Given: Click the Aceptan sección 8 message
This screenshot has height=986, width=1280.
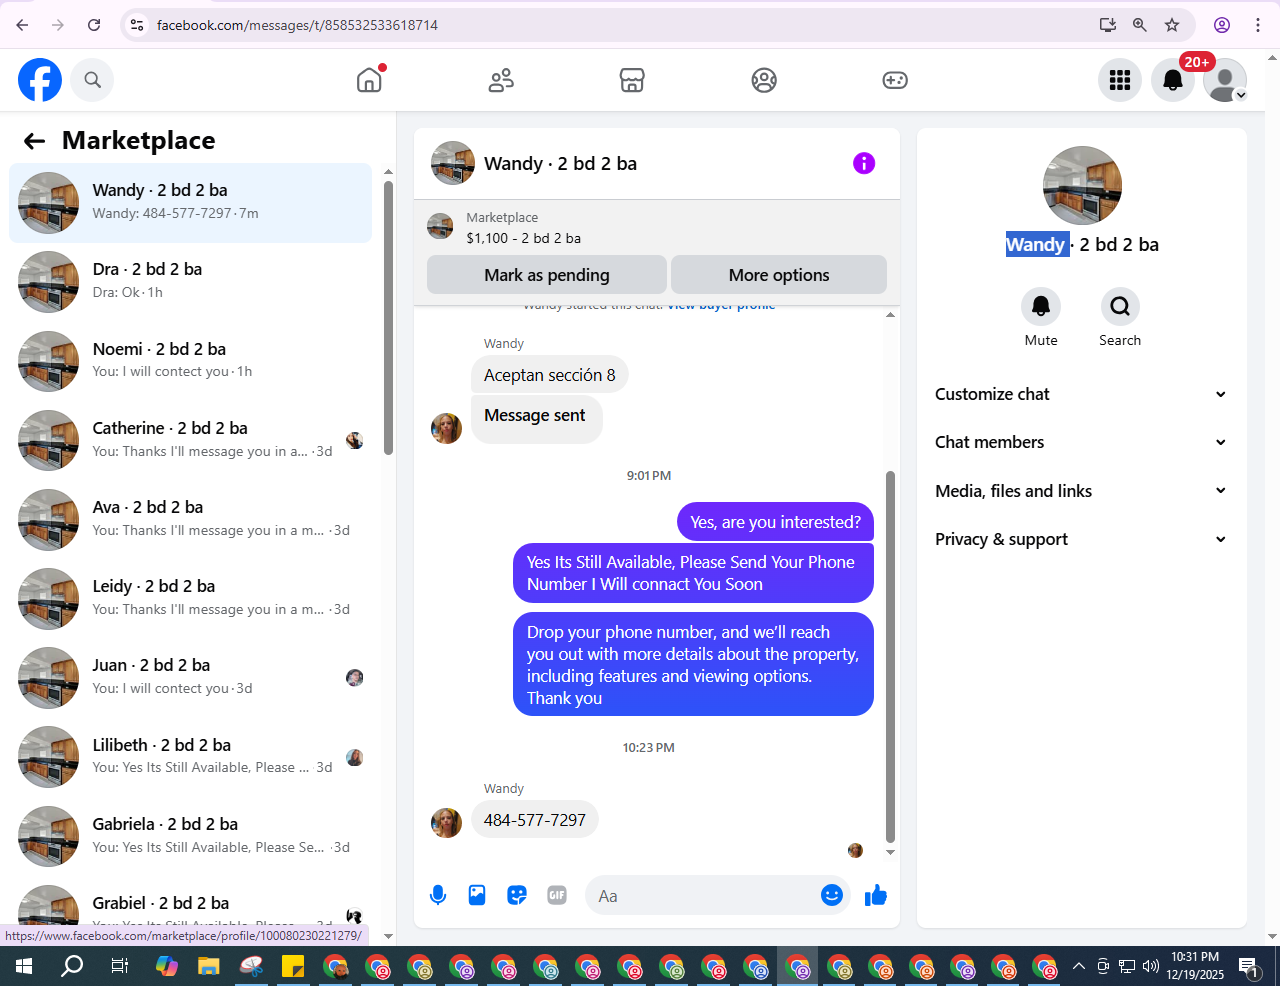Looking at the screenshot, I should pyautogui.click(x=550, y=375).
